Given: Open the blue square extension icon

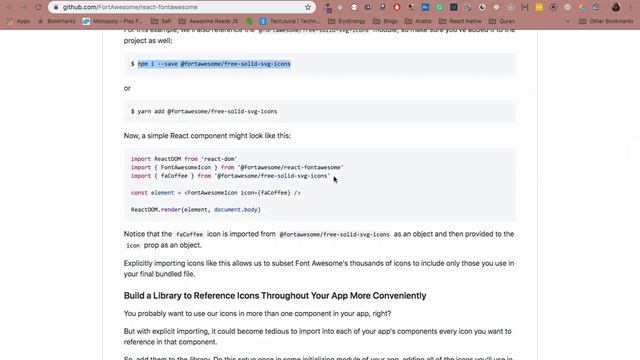Looking at the screenshot, I should click(425, 7).
